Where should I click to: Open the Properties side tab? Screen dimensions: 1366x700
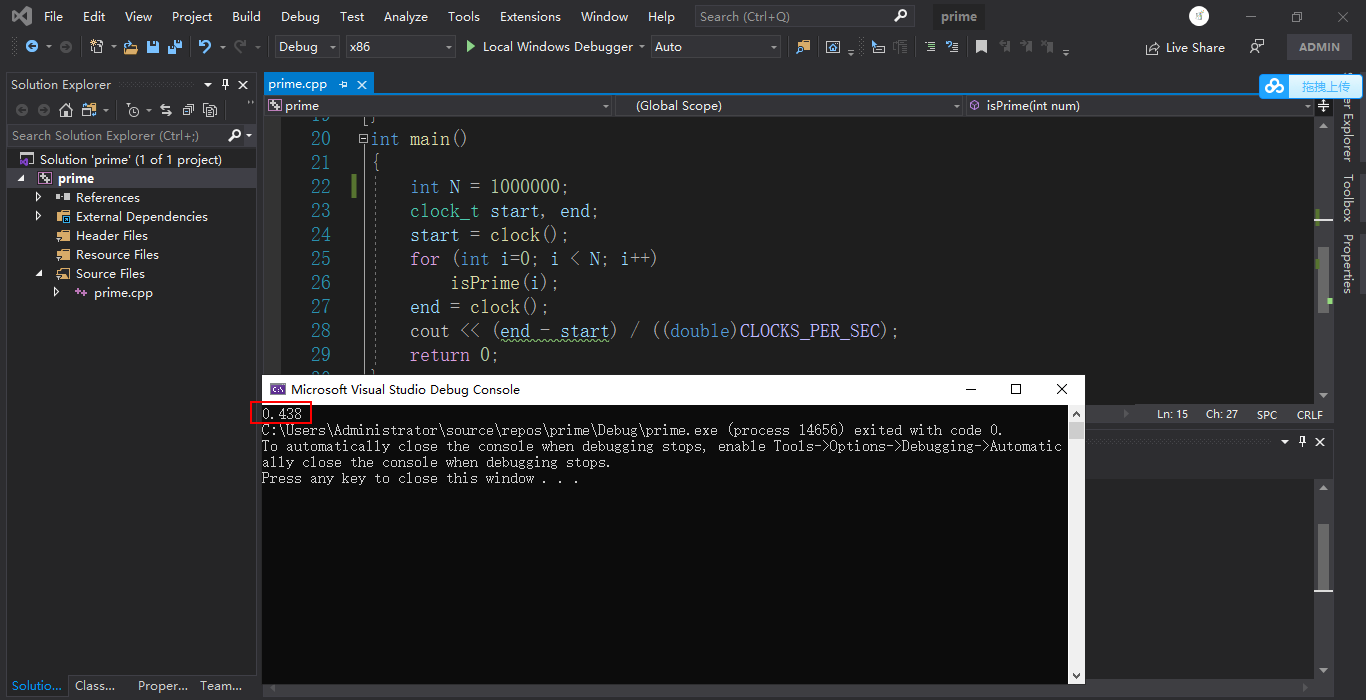(1347, 264)
